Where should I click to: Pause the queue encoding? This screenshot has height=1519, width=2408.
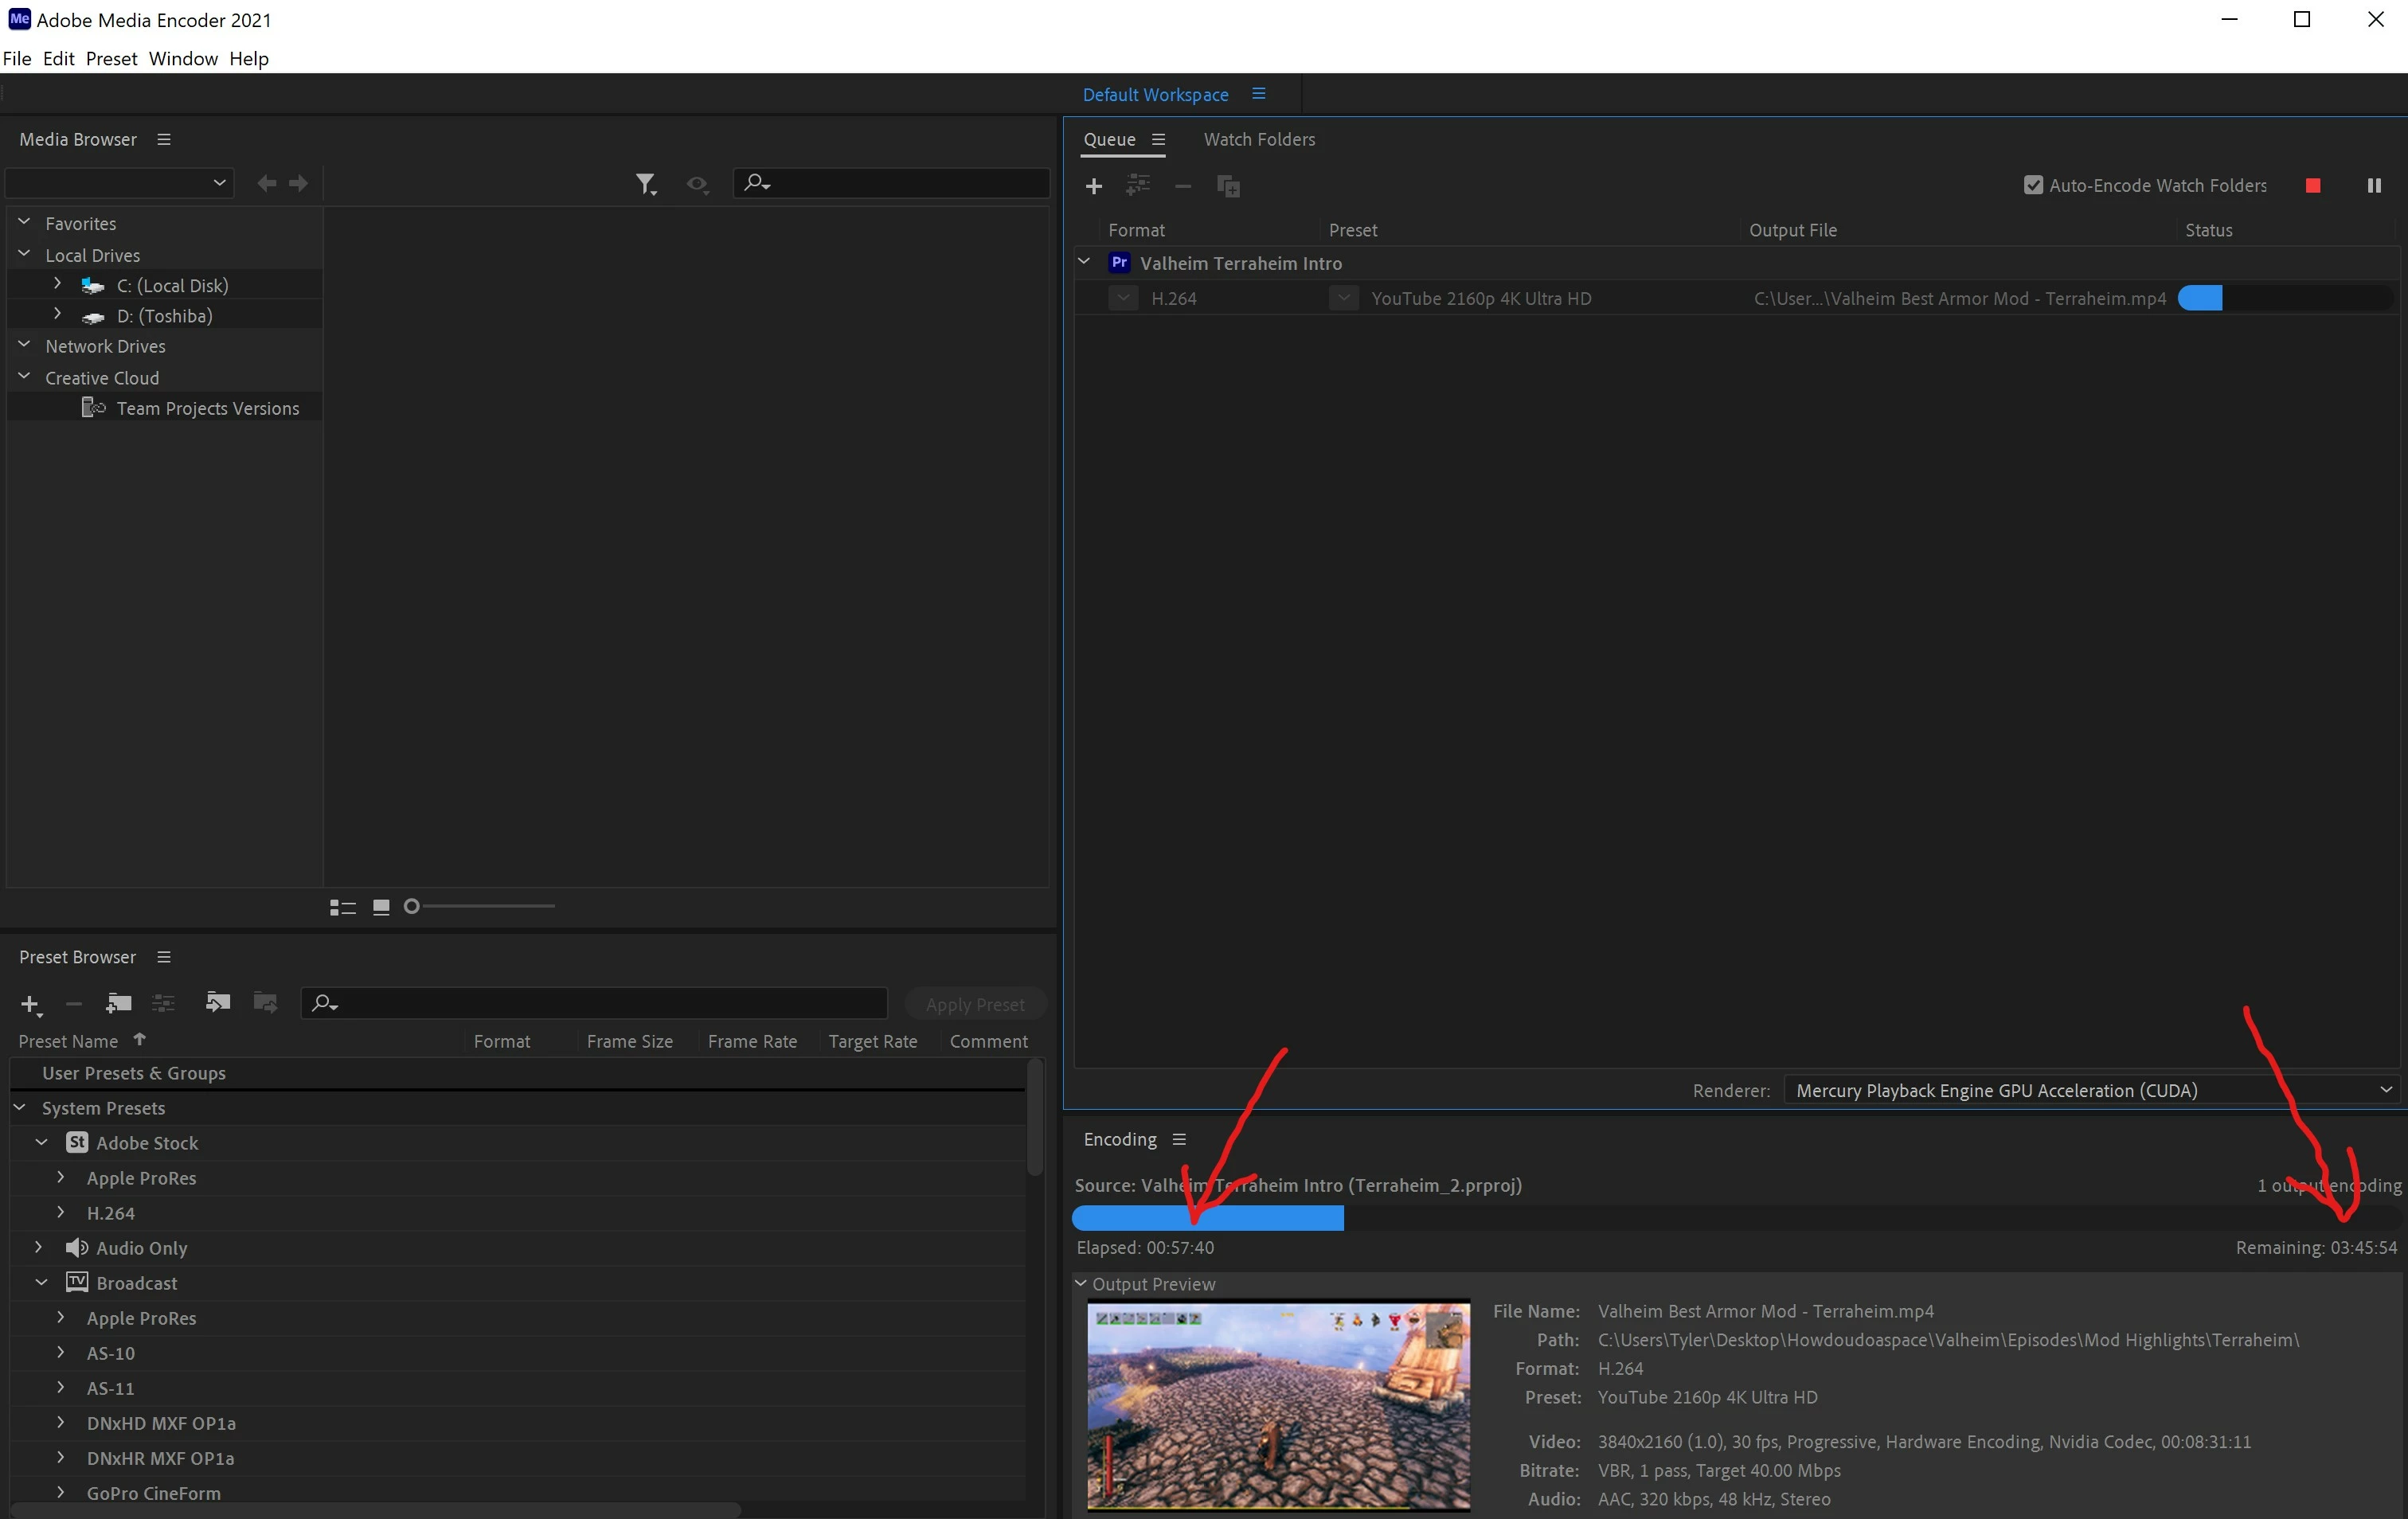pyautogui.click(x=2373, y=186)
